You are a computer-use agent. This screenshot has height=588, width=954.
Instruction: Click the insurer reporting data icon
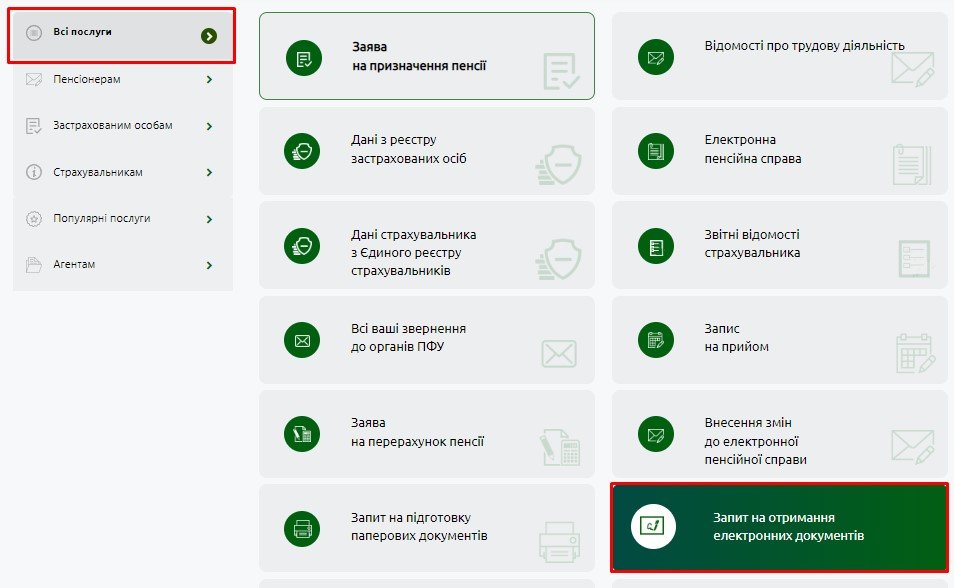pyautogui.click(x=656, y=245)
